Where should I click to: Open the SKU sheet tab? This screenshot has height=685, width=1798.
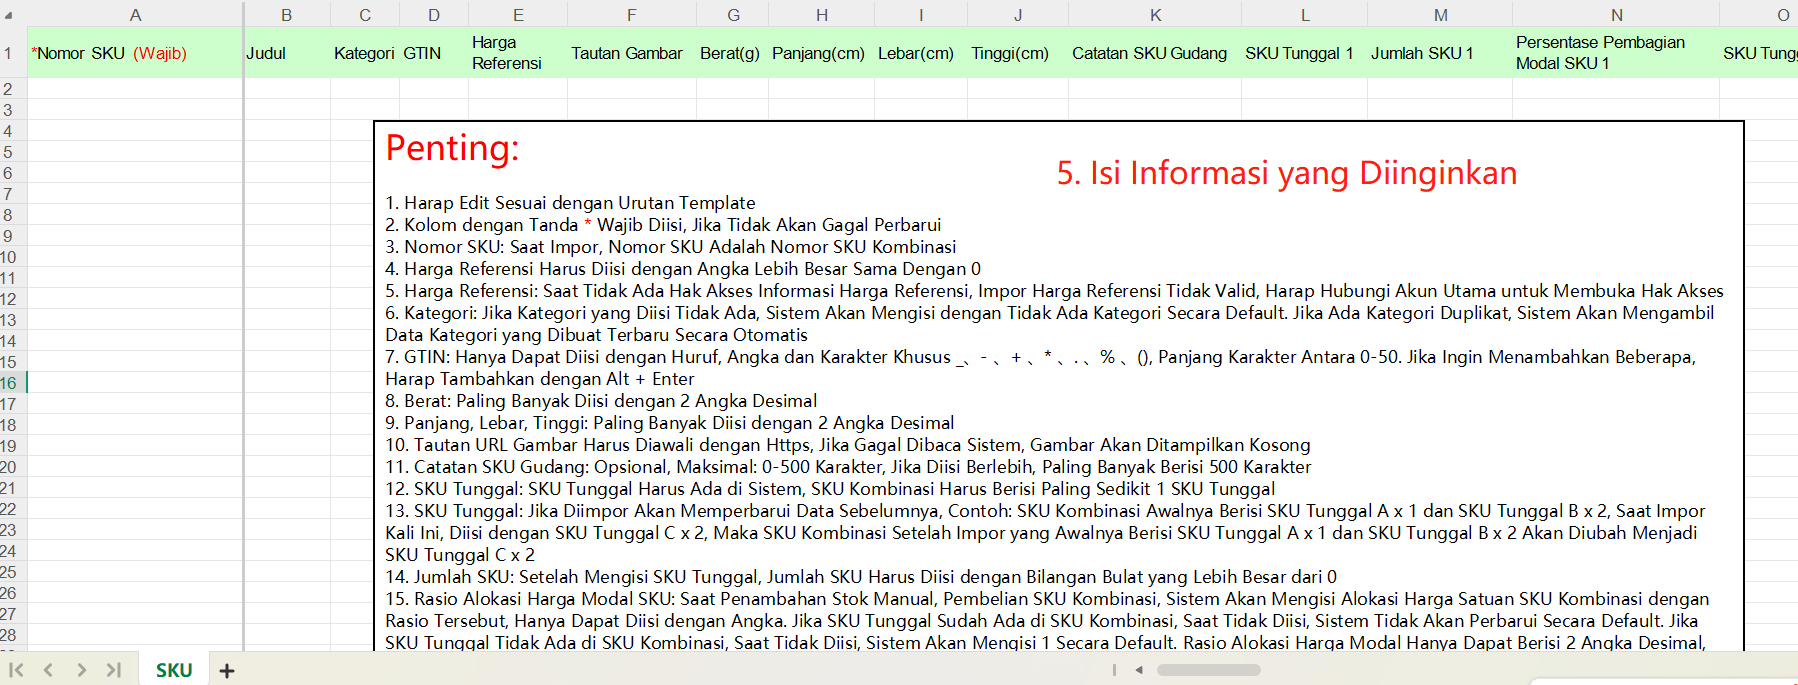pos(174,670)
